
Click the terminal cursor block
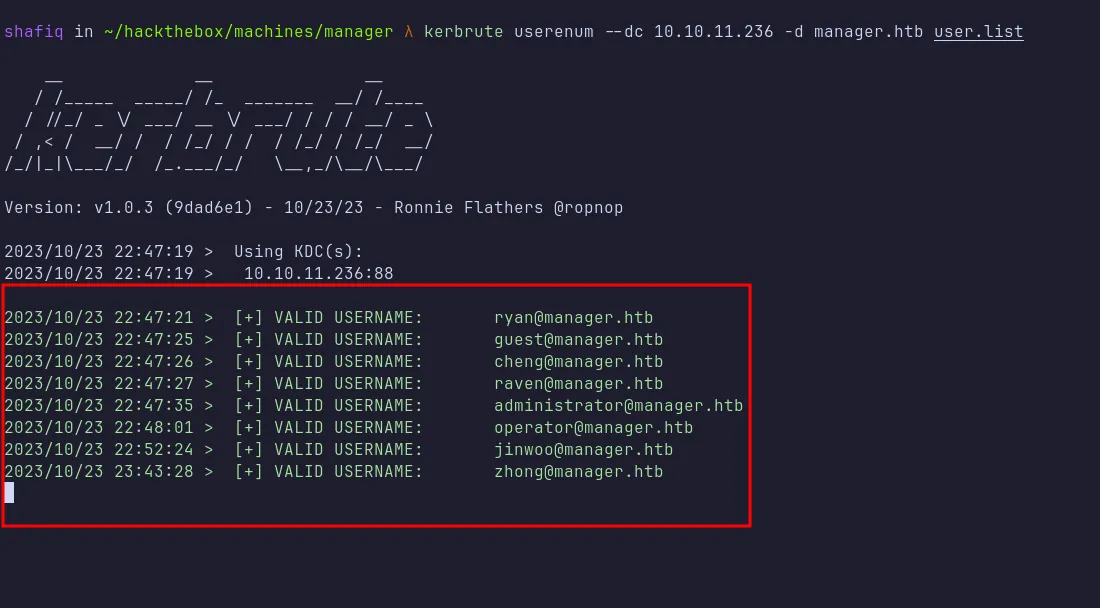point(9,492)
